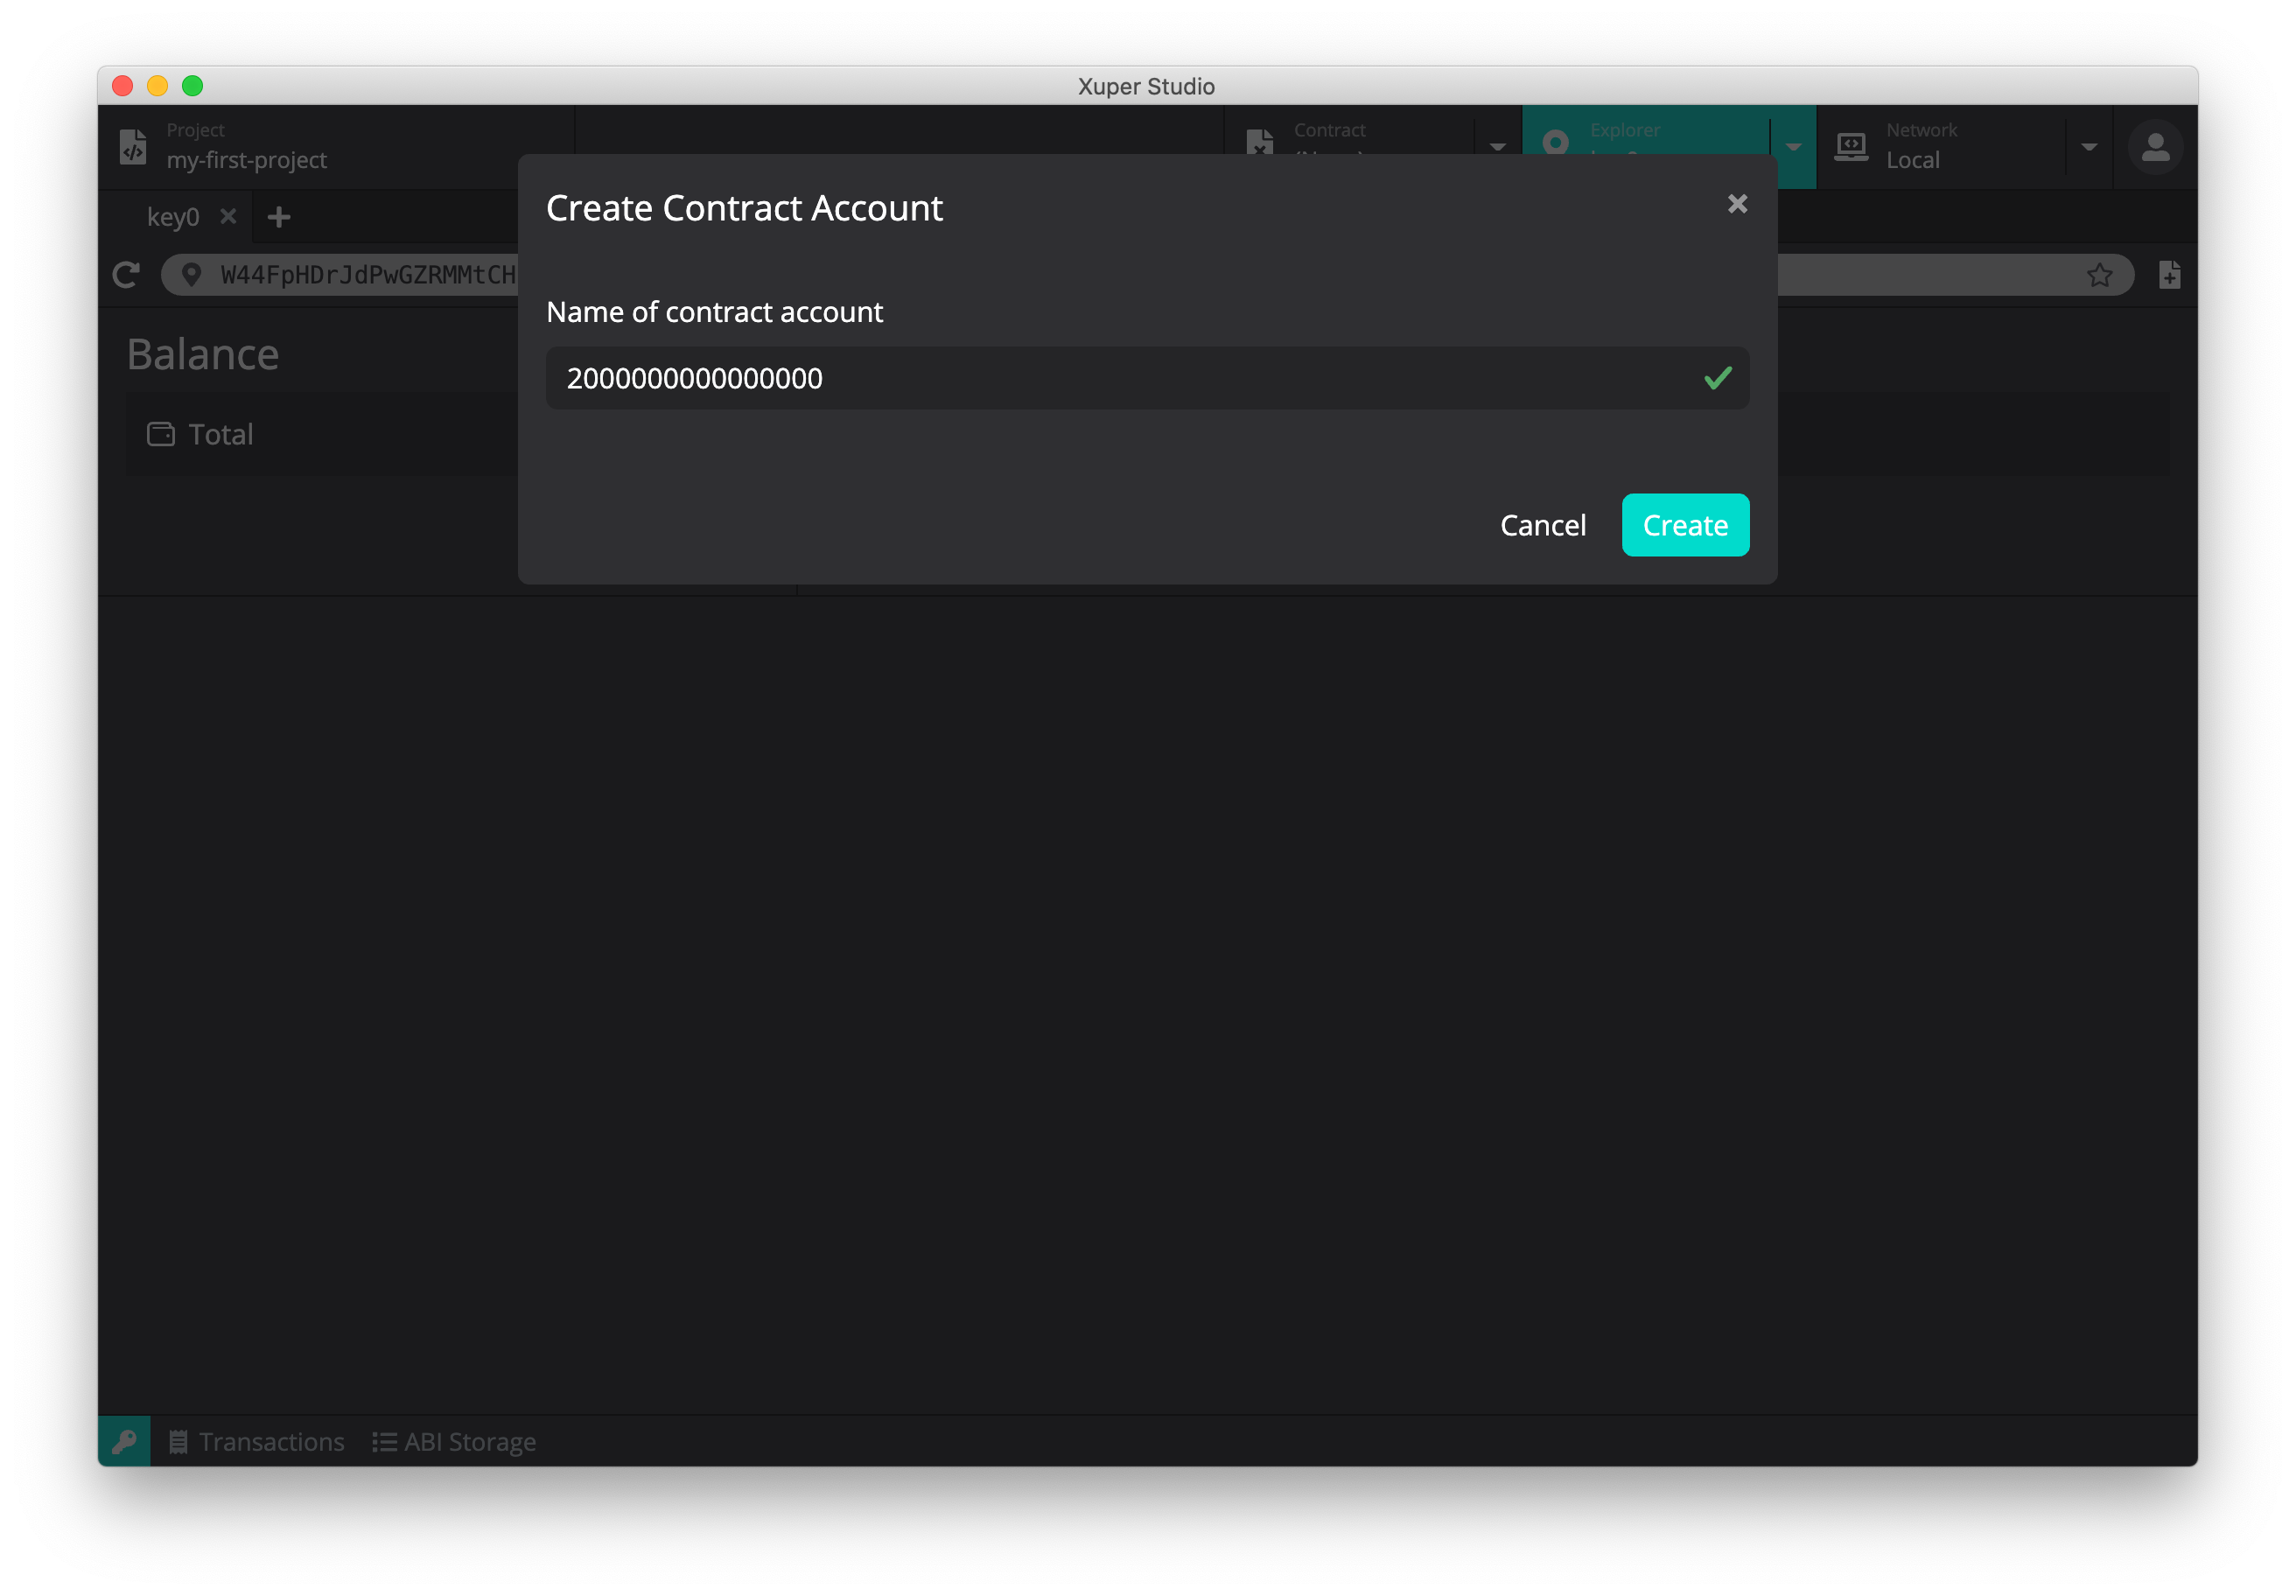
Task: Click the location pin in address bar
Action: pyautogui.click(x=191, y=275)
